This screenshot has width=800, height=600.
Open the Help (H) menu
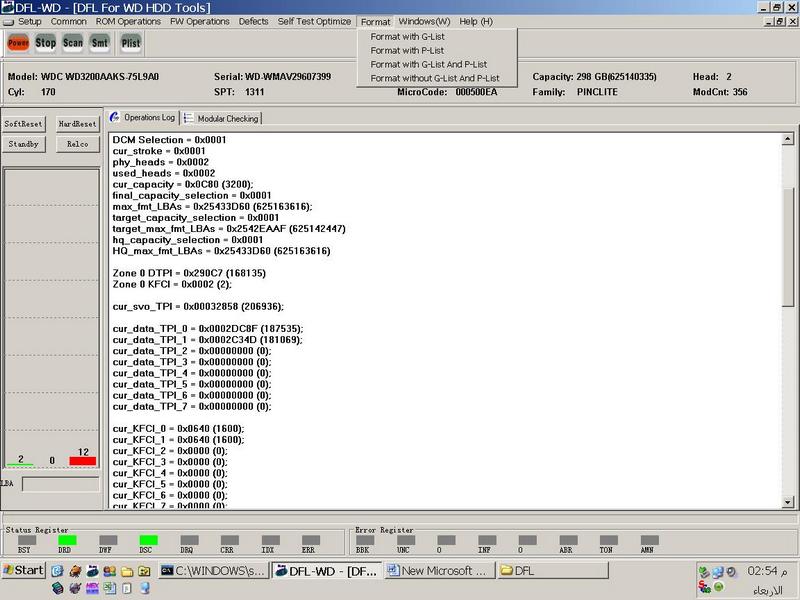point(476,21)
